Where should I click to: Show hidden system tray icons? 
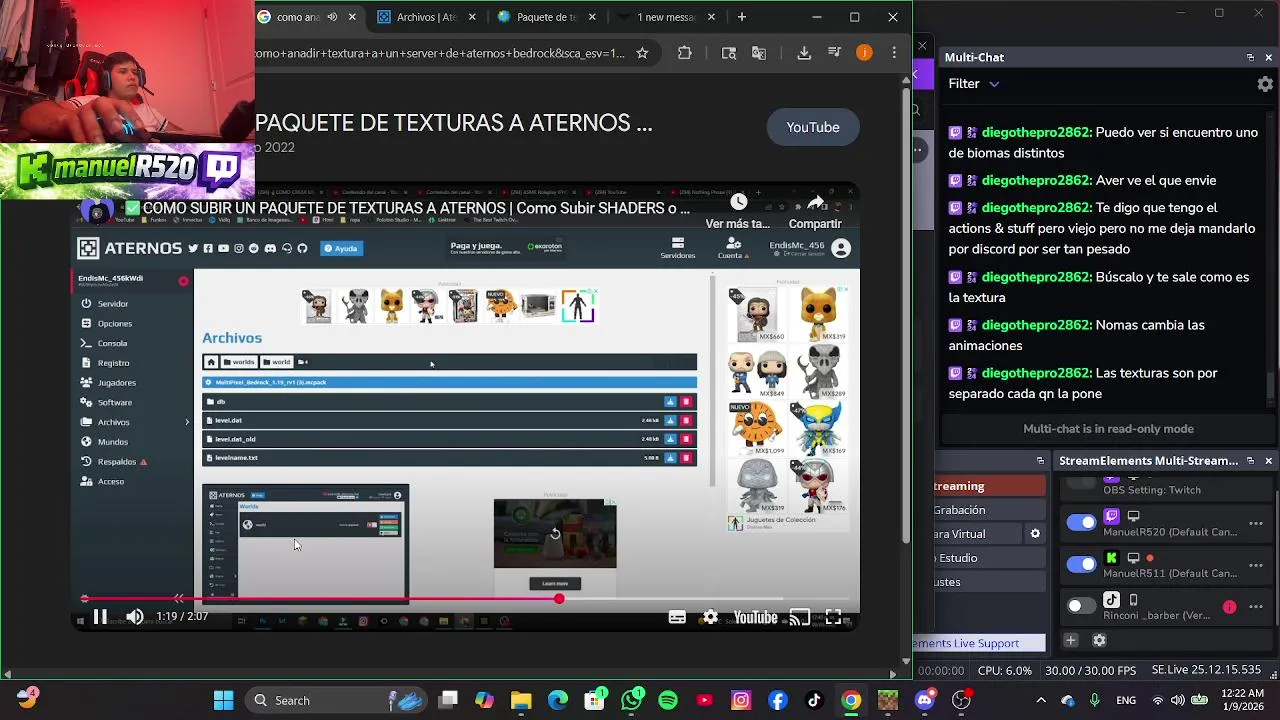1040,700
